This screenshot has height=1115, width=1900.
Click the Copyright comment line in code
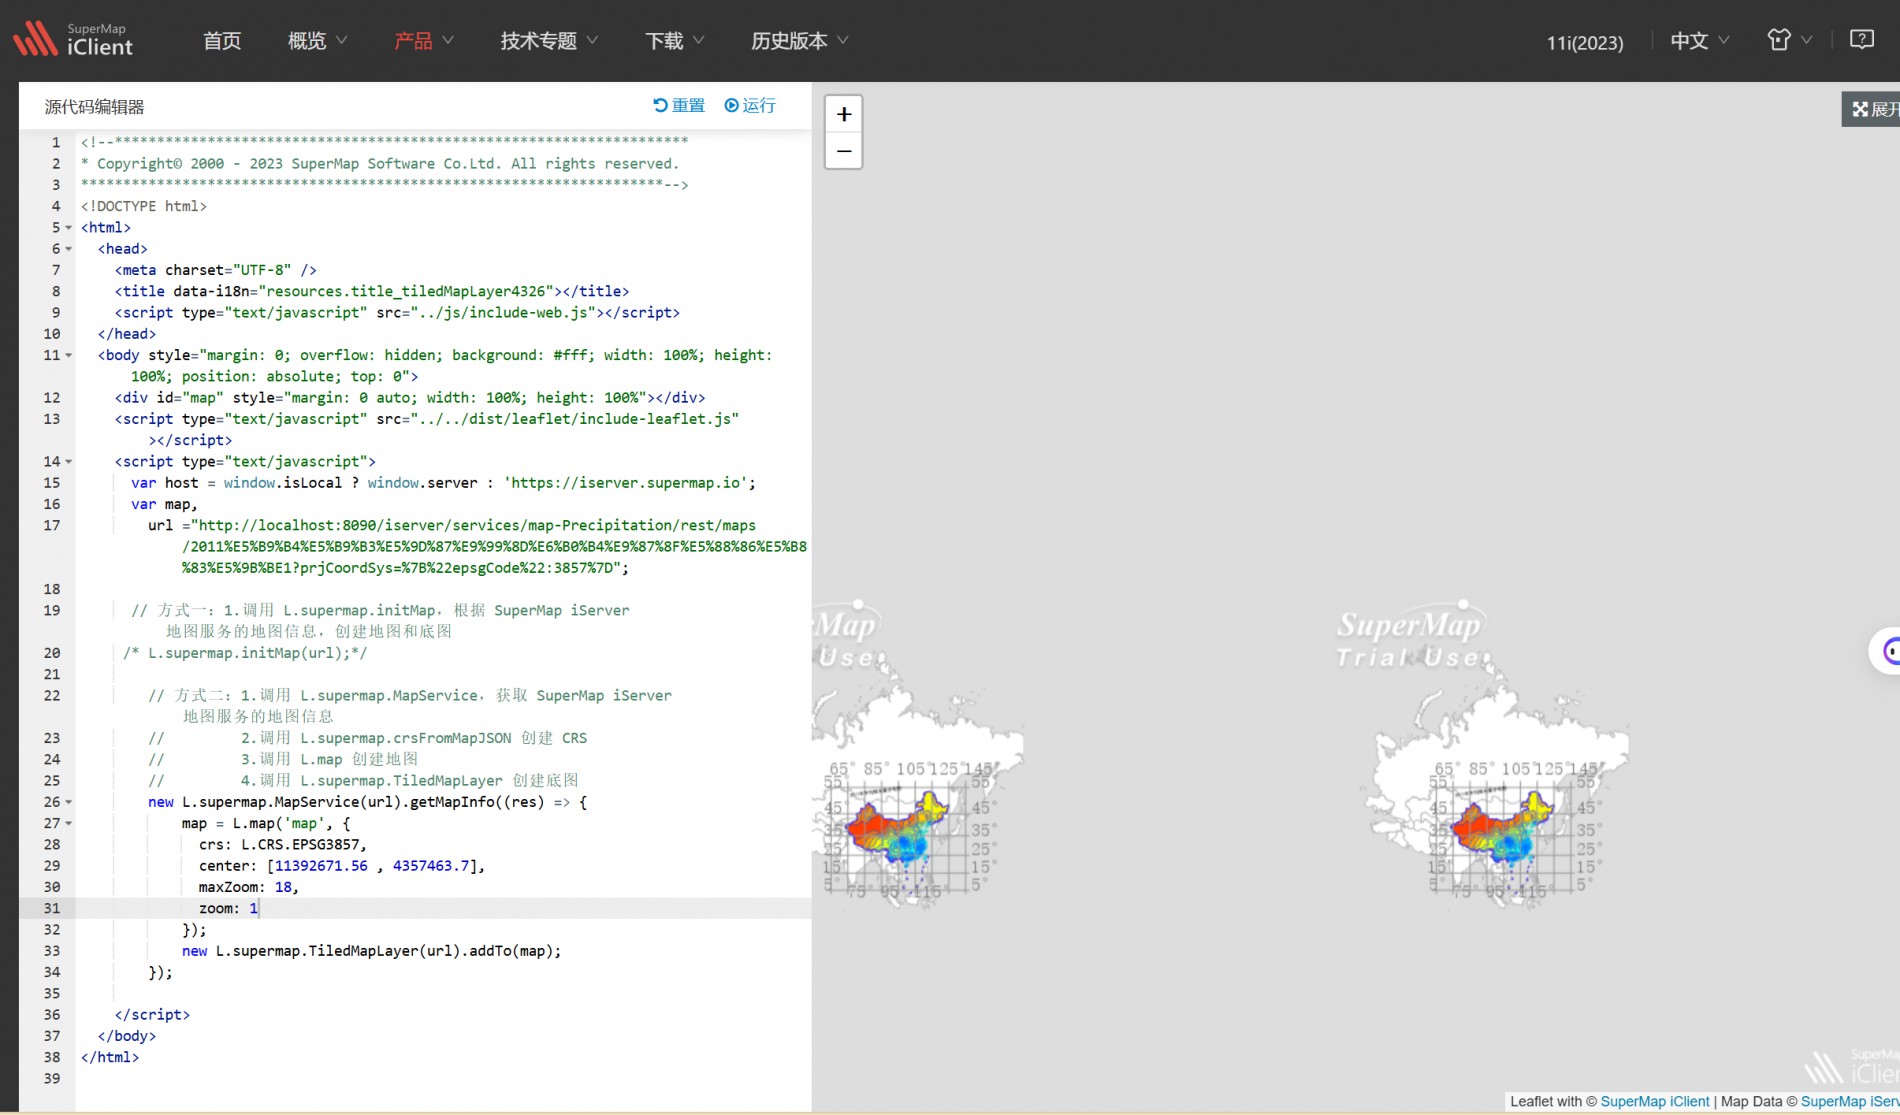pyautogui.click(x=380, y=164)
